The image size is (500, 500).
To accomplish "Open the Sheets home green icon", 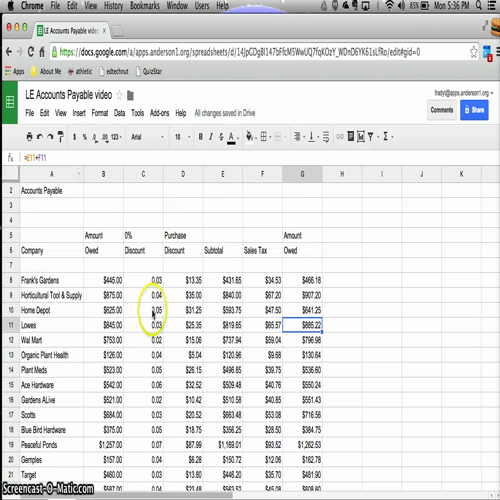I will pyautogui.click(x=10, y=102).
